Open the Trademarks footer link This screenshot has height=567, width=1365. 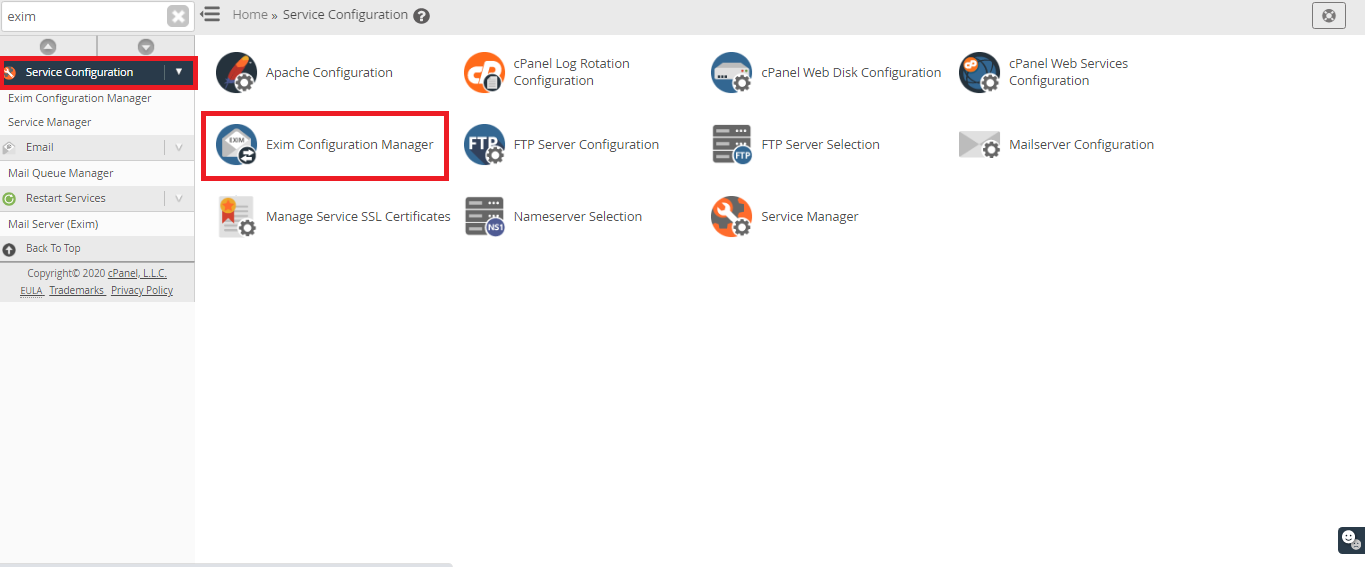pos(77,290)
